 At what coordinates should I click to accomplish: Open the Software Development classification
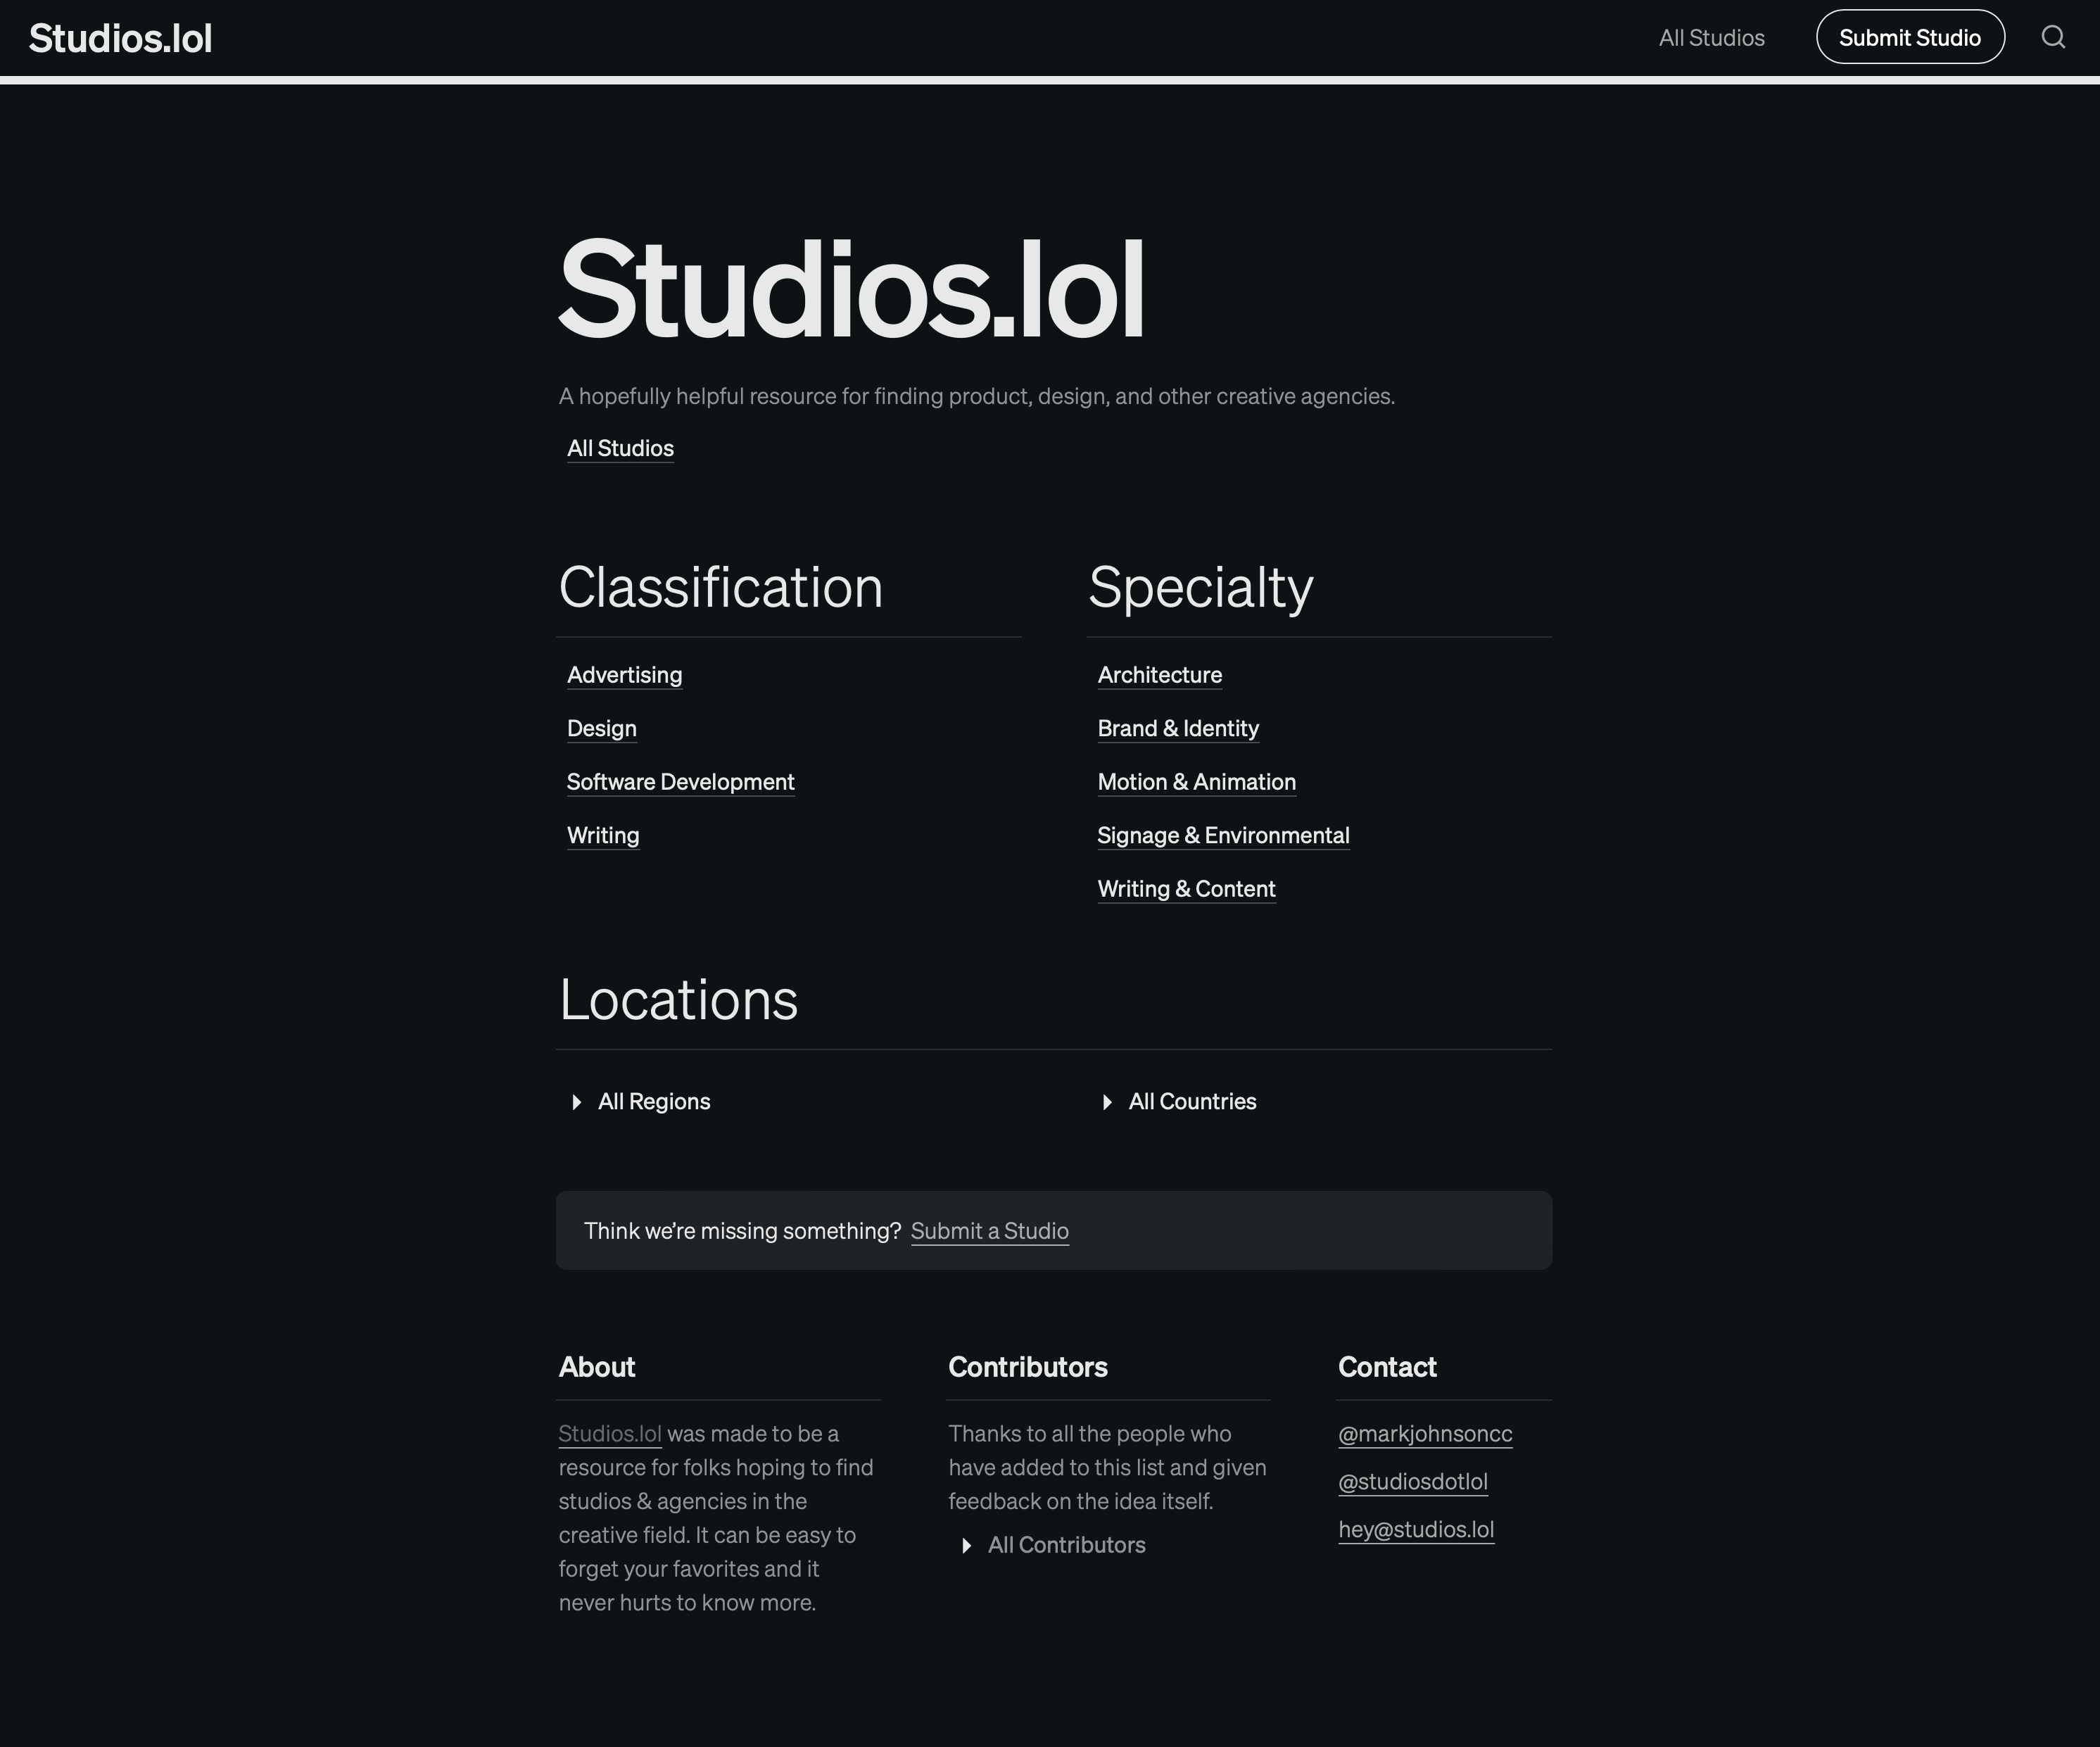tap(681, 782)
